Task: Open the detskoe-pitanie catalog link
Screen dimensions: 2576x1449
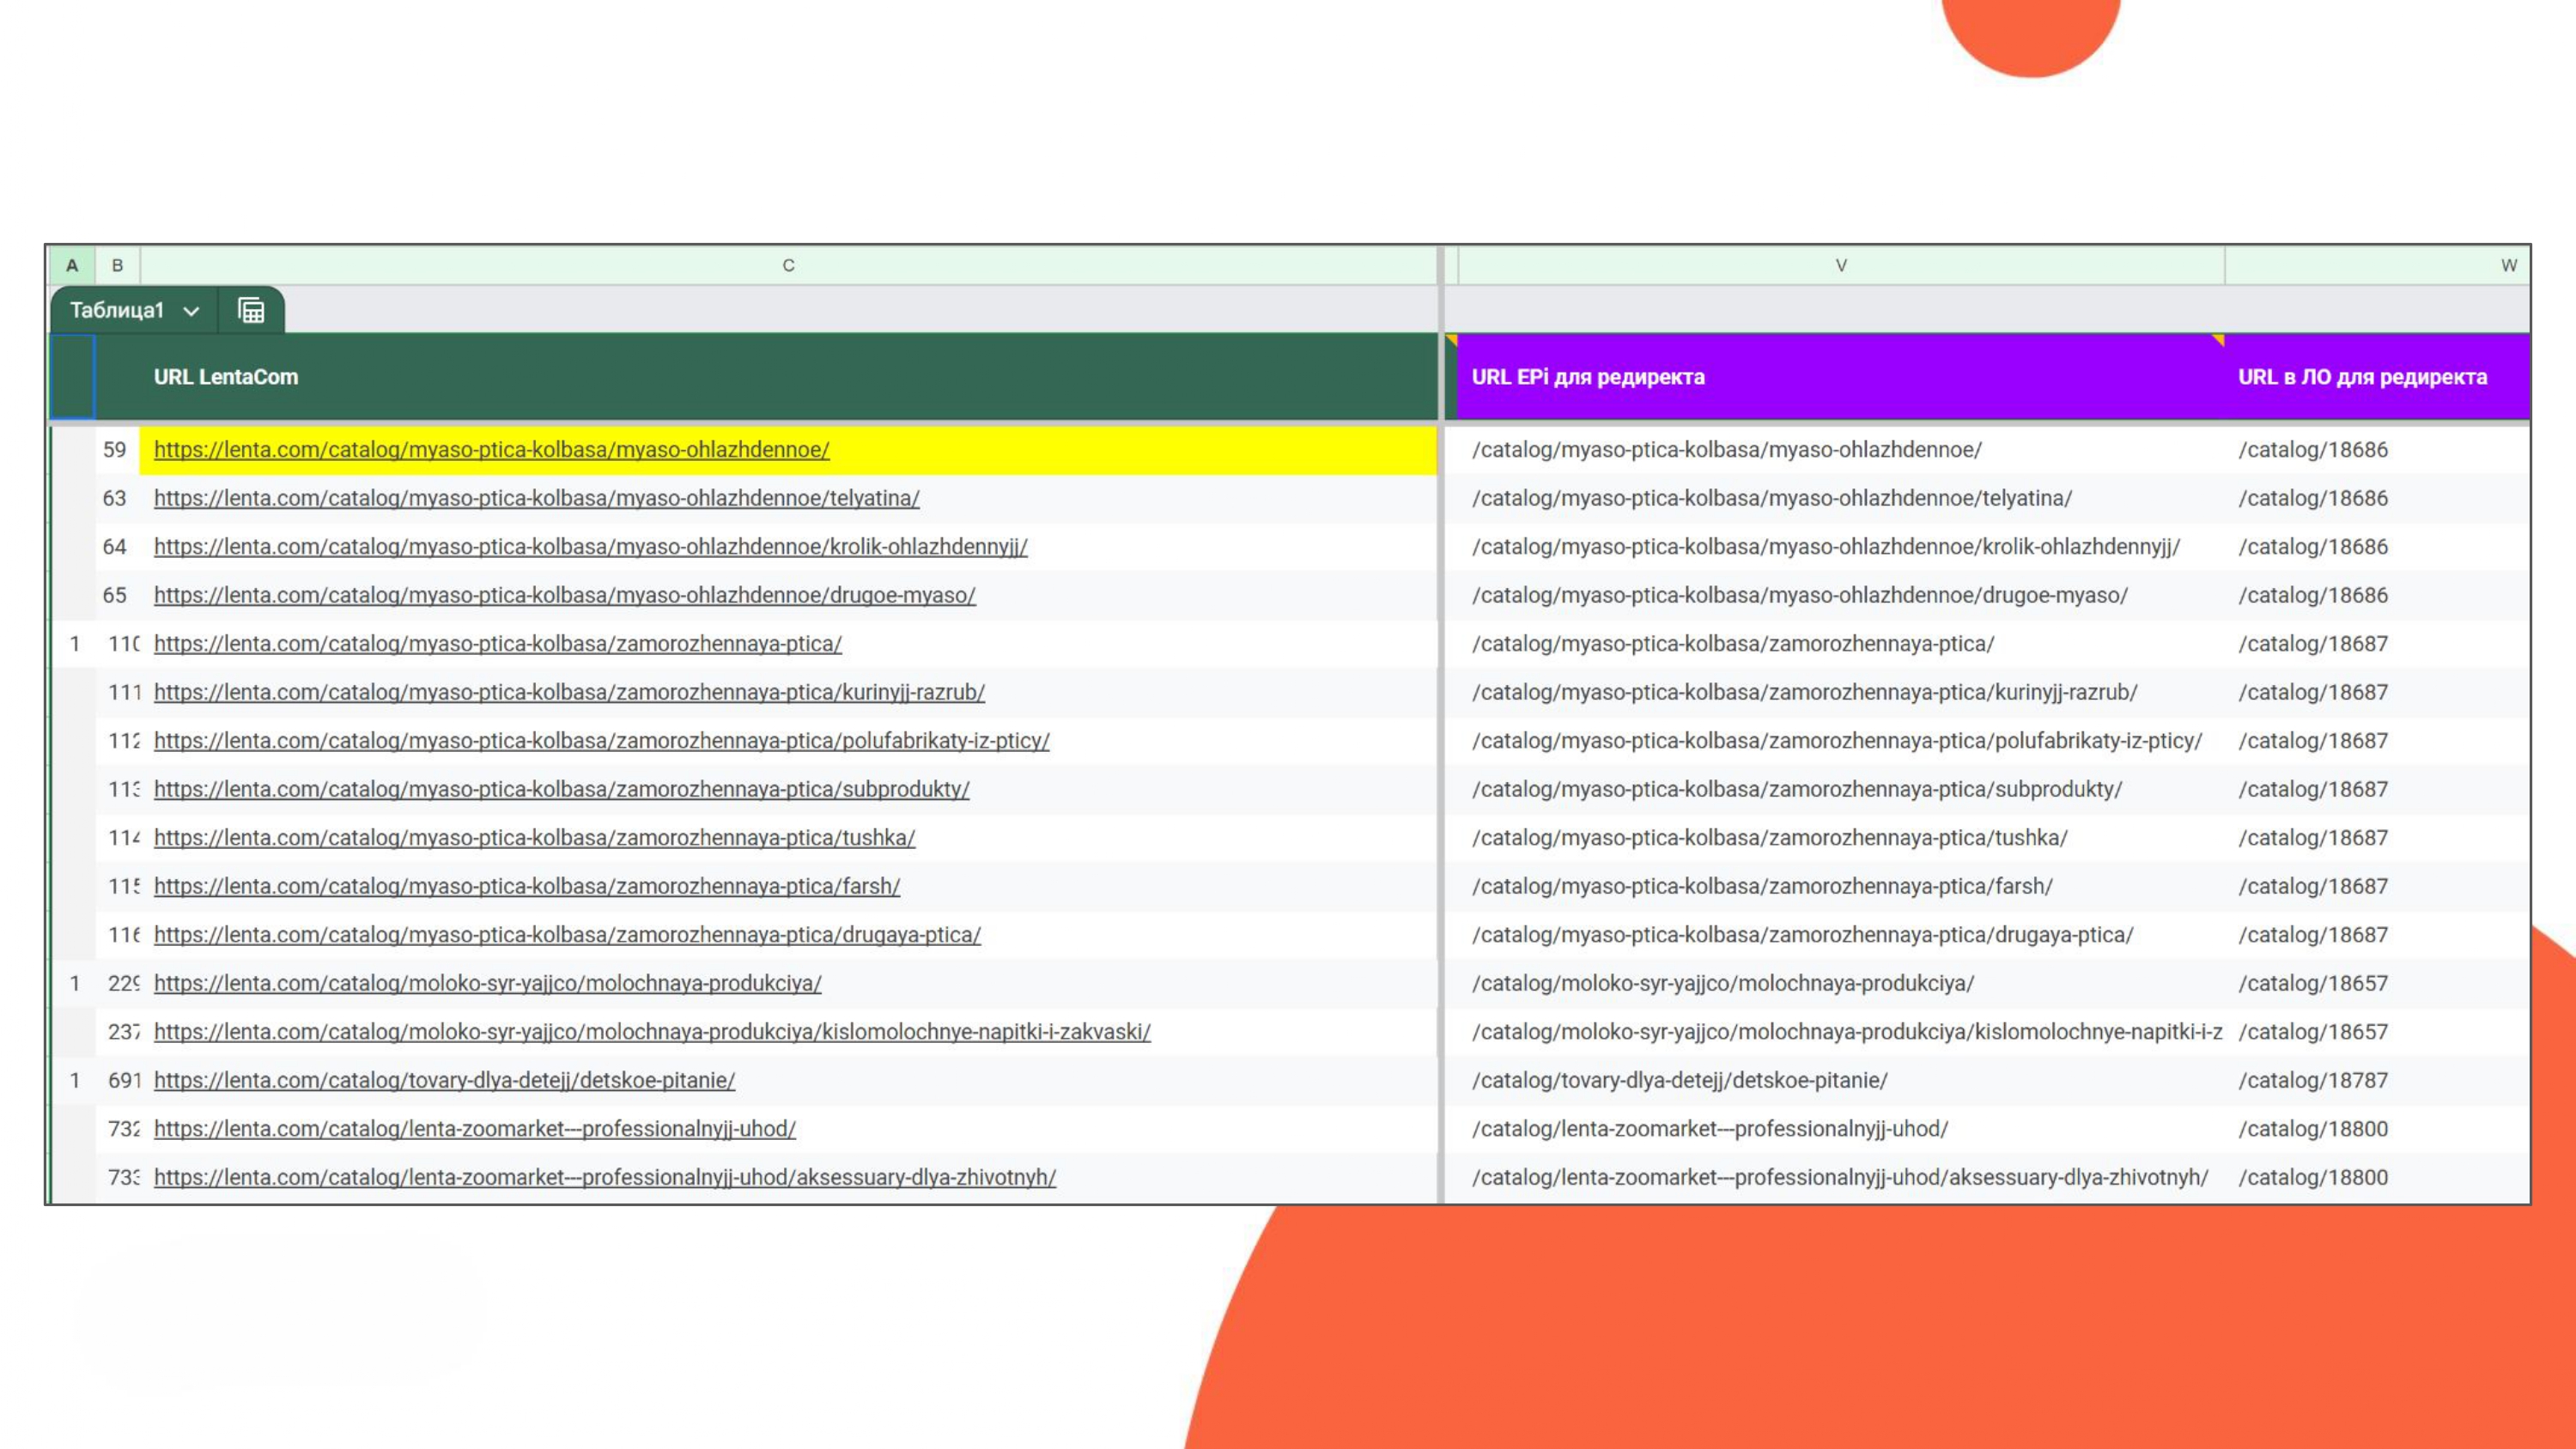Action: [x=445, y=1080]
